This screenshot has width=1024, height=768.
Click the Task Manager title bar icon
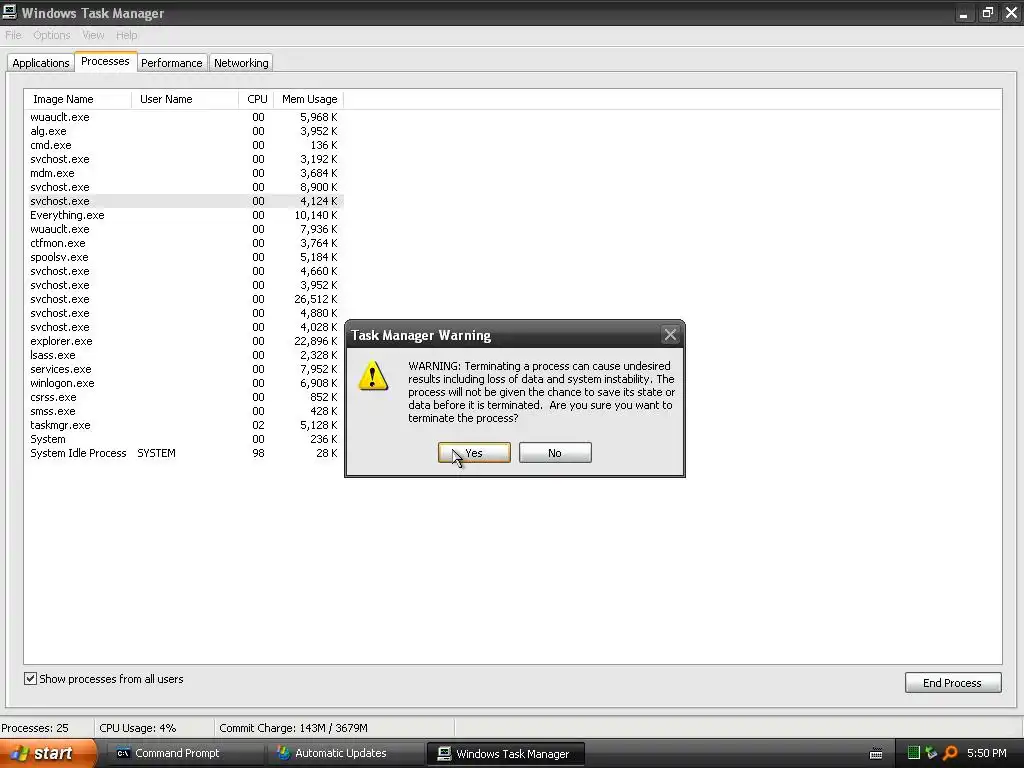pos(9,12)
